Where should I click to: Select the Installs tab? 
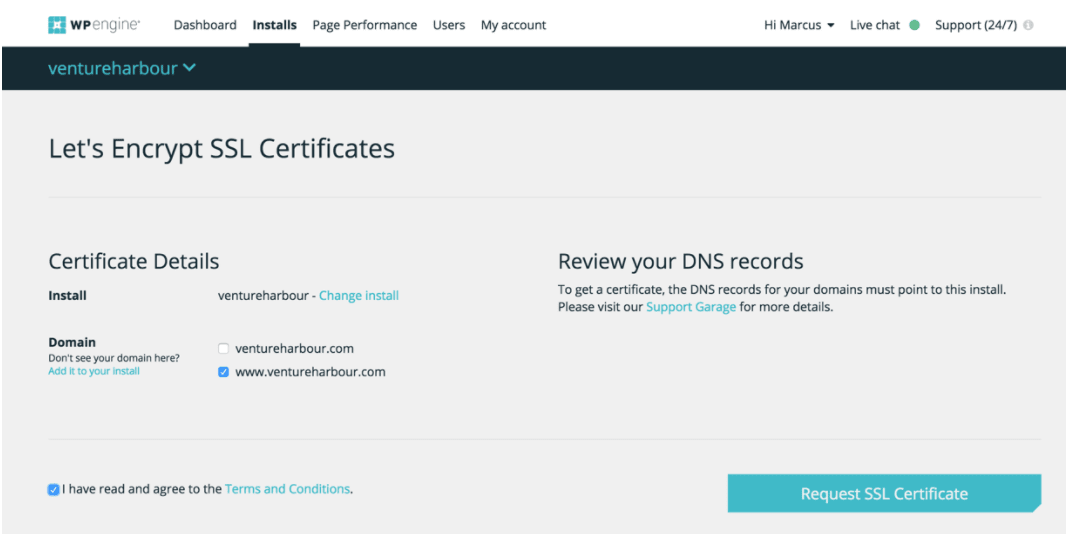coord(275,25)
